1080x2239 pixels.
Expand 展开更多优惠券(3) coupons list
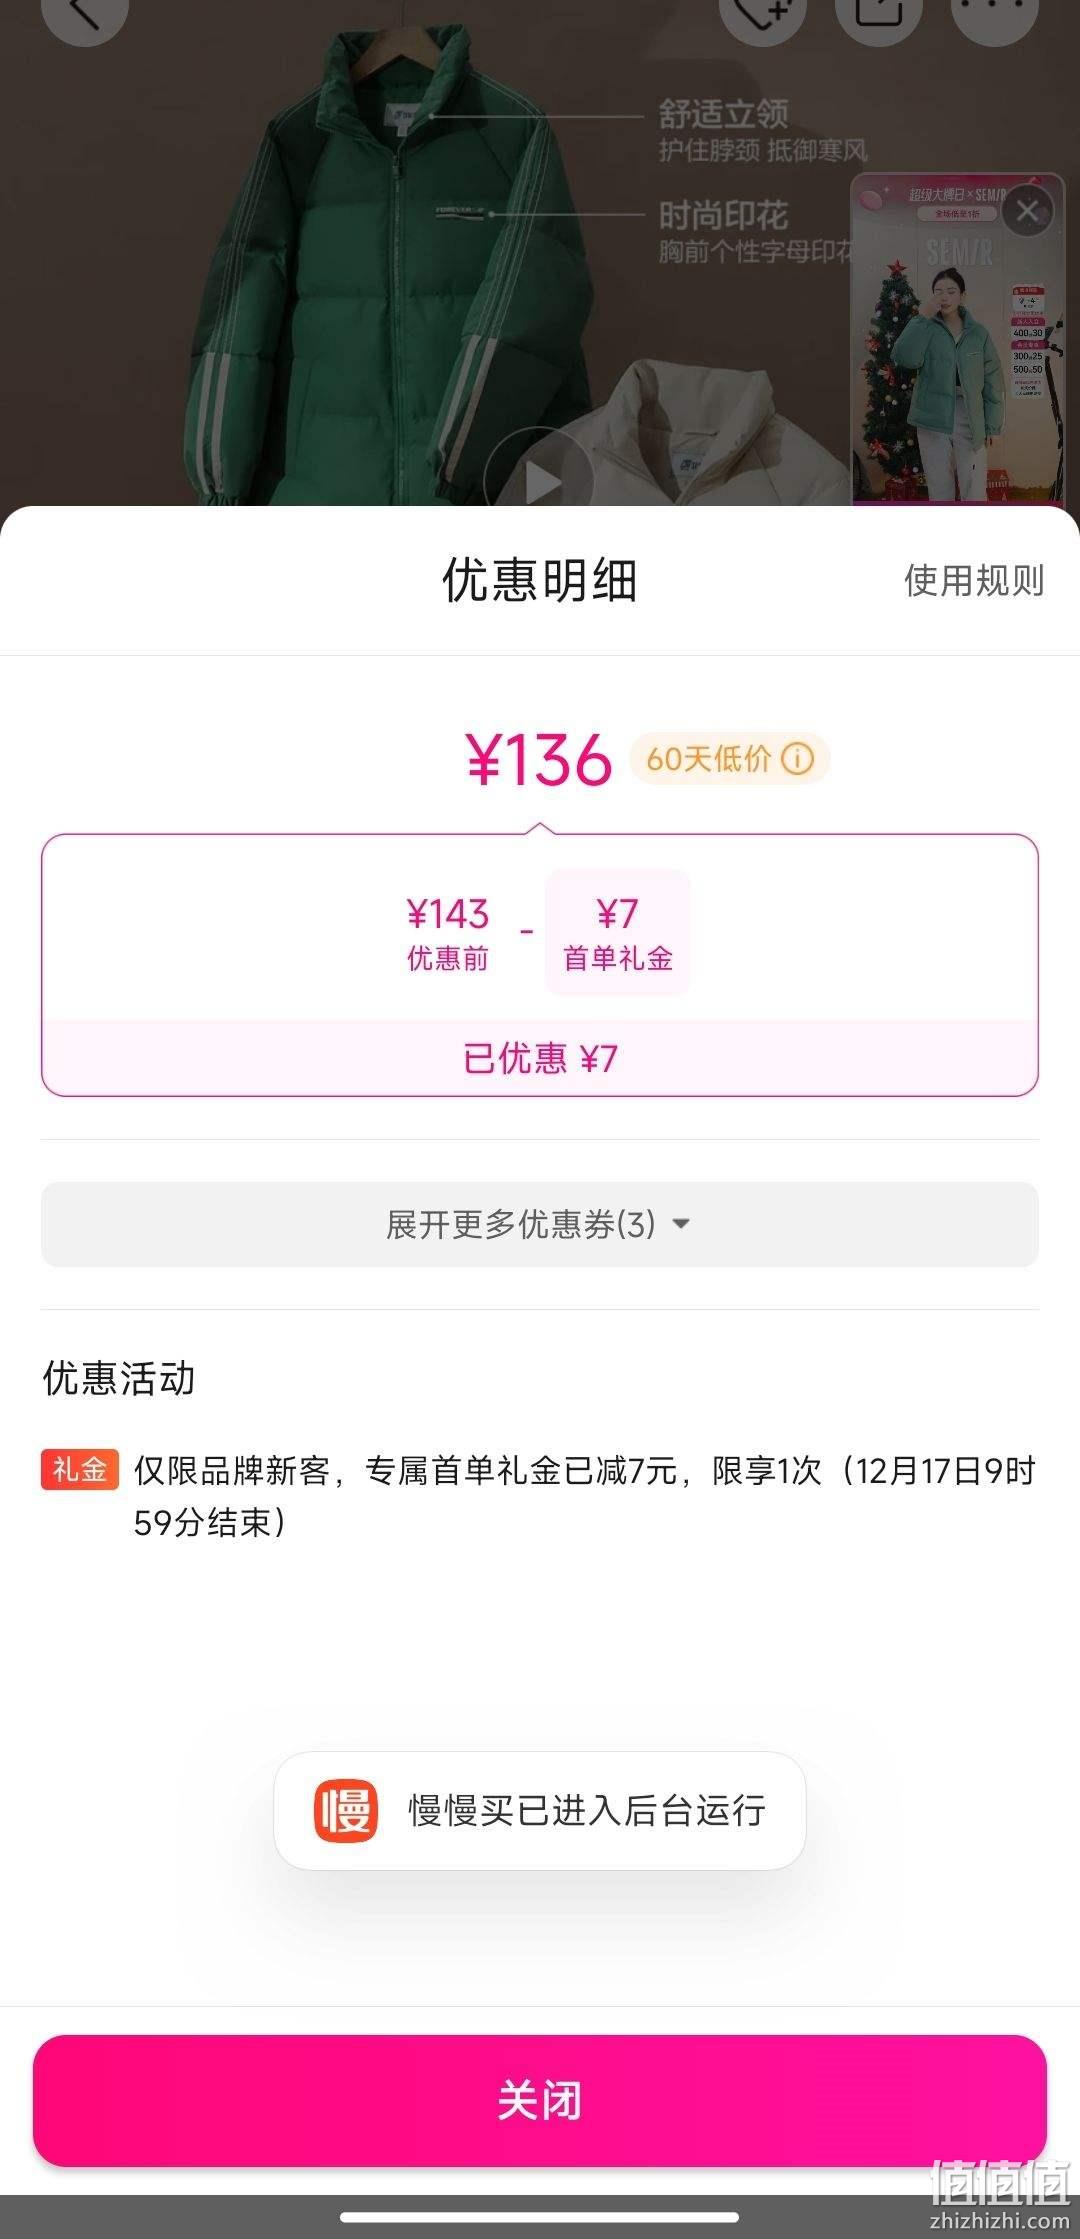[540, 1224]
